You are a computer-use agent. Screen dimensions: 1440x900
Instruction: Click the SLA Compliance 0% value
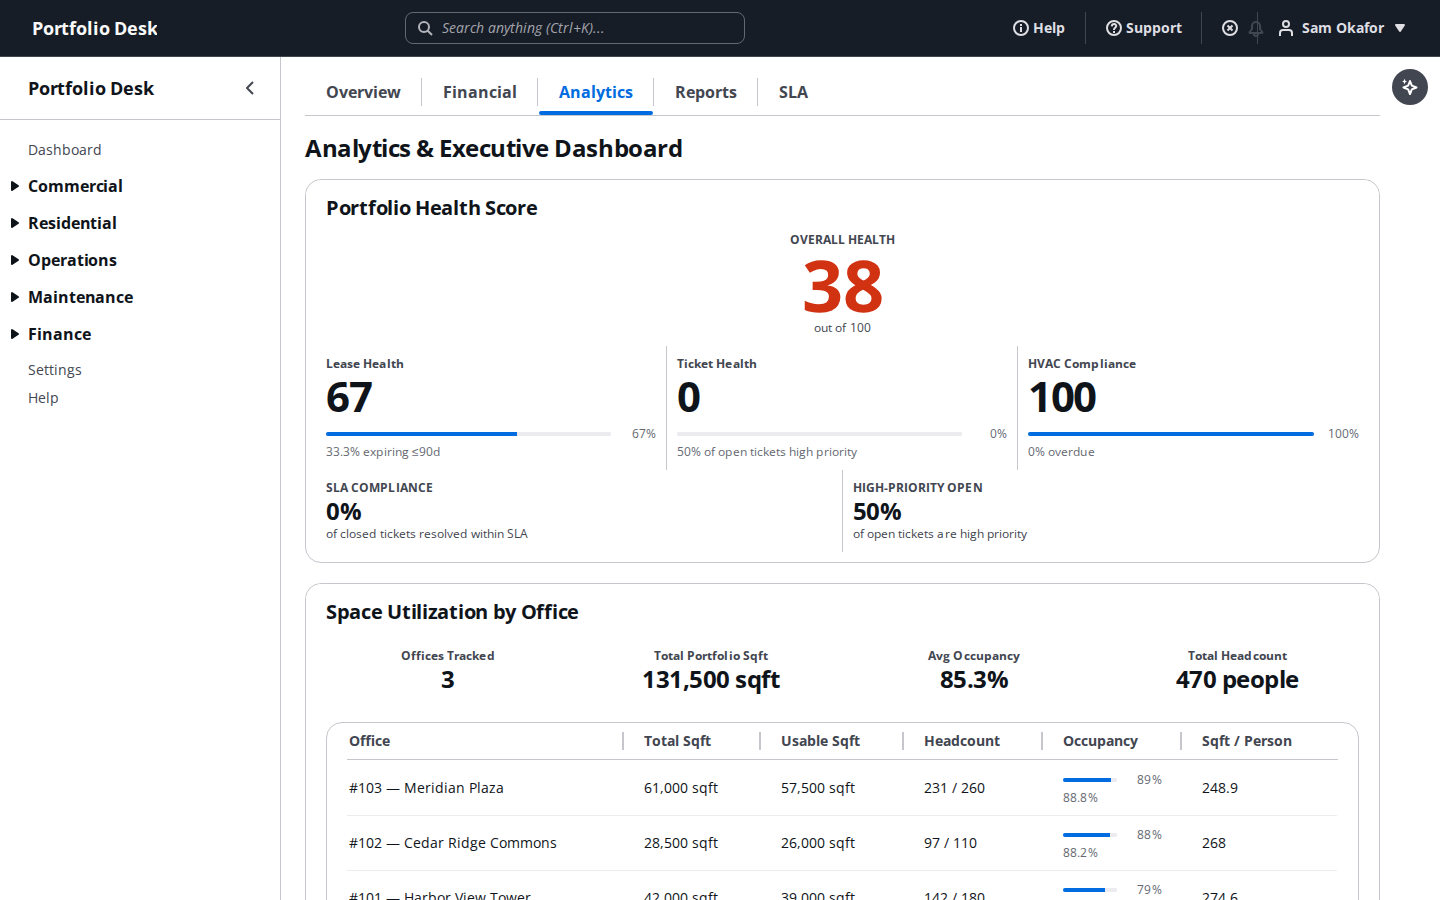pos(344,512)
